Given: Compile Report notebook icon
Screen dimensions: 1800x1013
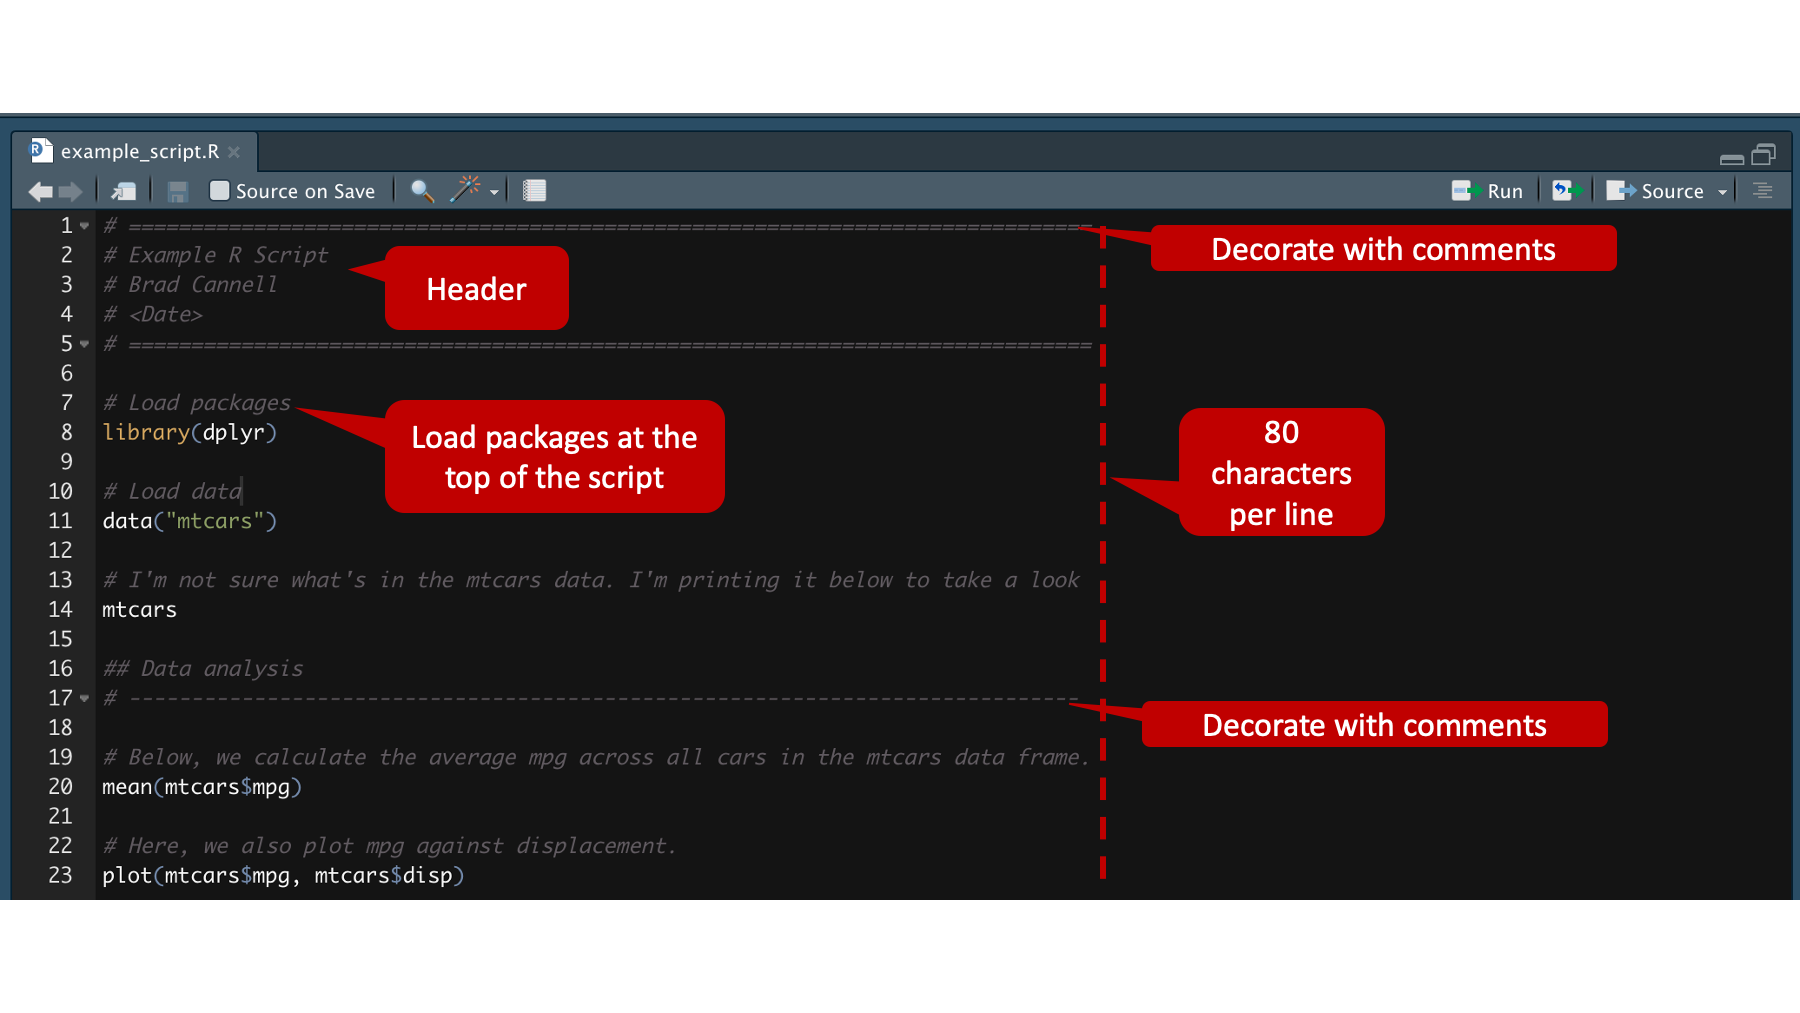Looking at the screenshot, I should pos(535,190).
